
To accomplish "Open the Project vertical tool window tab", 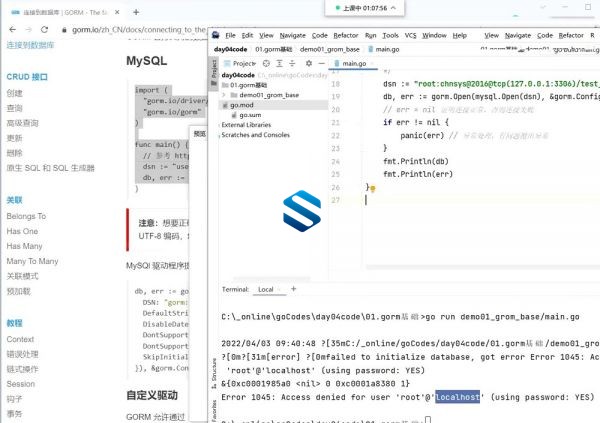I will click(x=214, y=74).
